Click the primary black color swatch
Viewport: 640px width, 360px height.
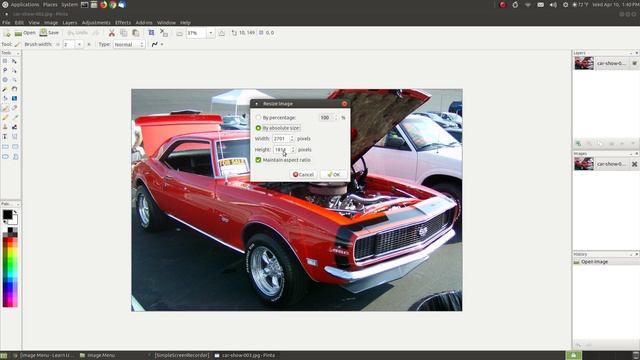7,214
